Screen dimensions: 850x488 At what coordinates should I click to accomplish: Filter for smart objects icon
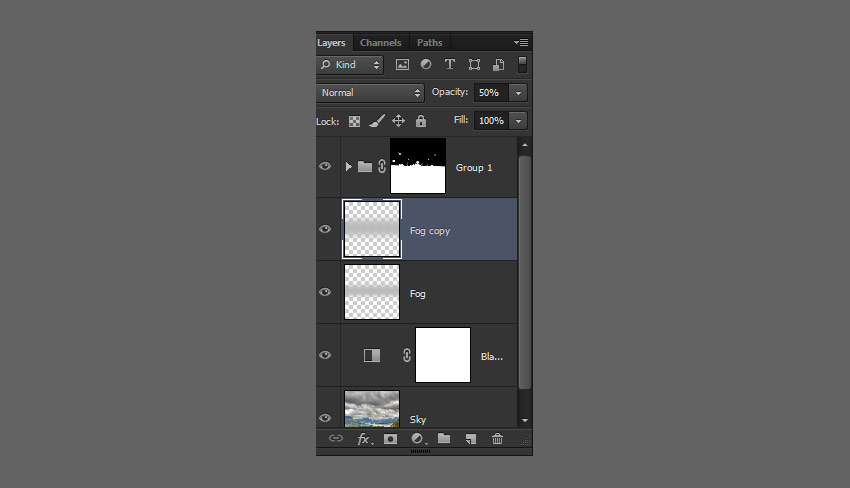pos(498,65)
